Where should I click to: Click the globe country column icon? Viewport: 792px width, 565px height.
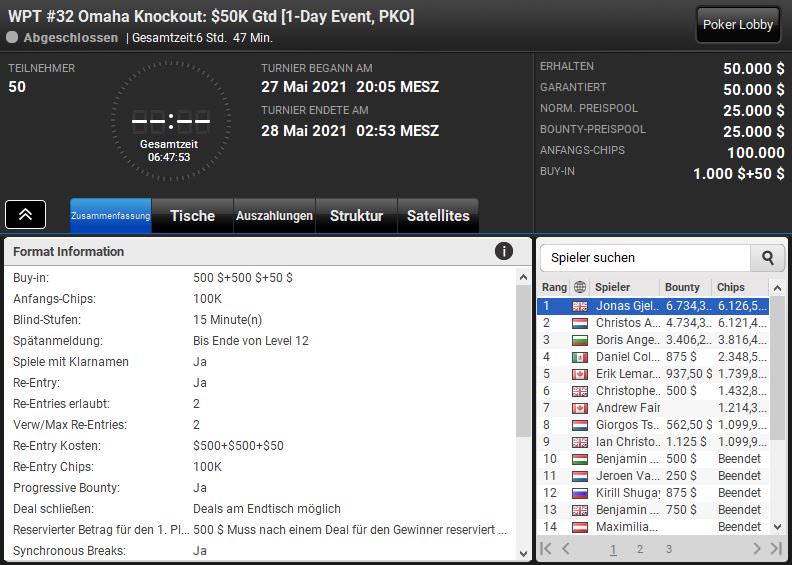580,287
